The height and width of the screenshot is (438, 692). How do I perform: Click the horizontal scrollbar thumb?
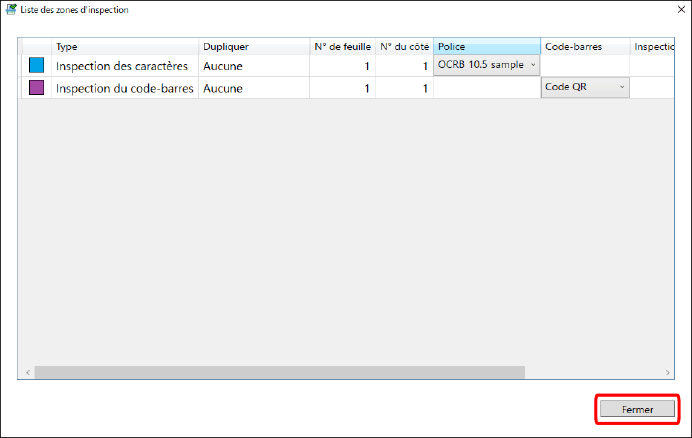point(278,372)
